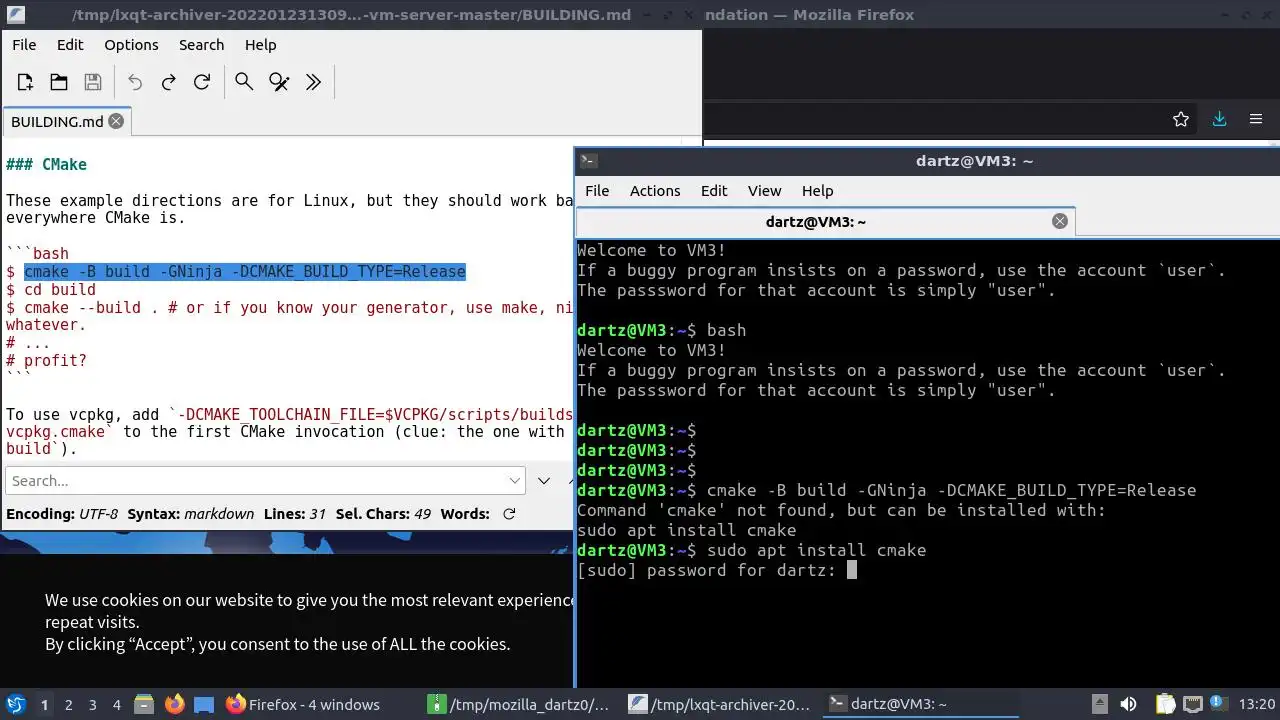The width and height of the screenshot is (1280, 720).
Task: Open the editor File menu
Action: (x=24, y=45)
